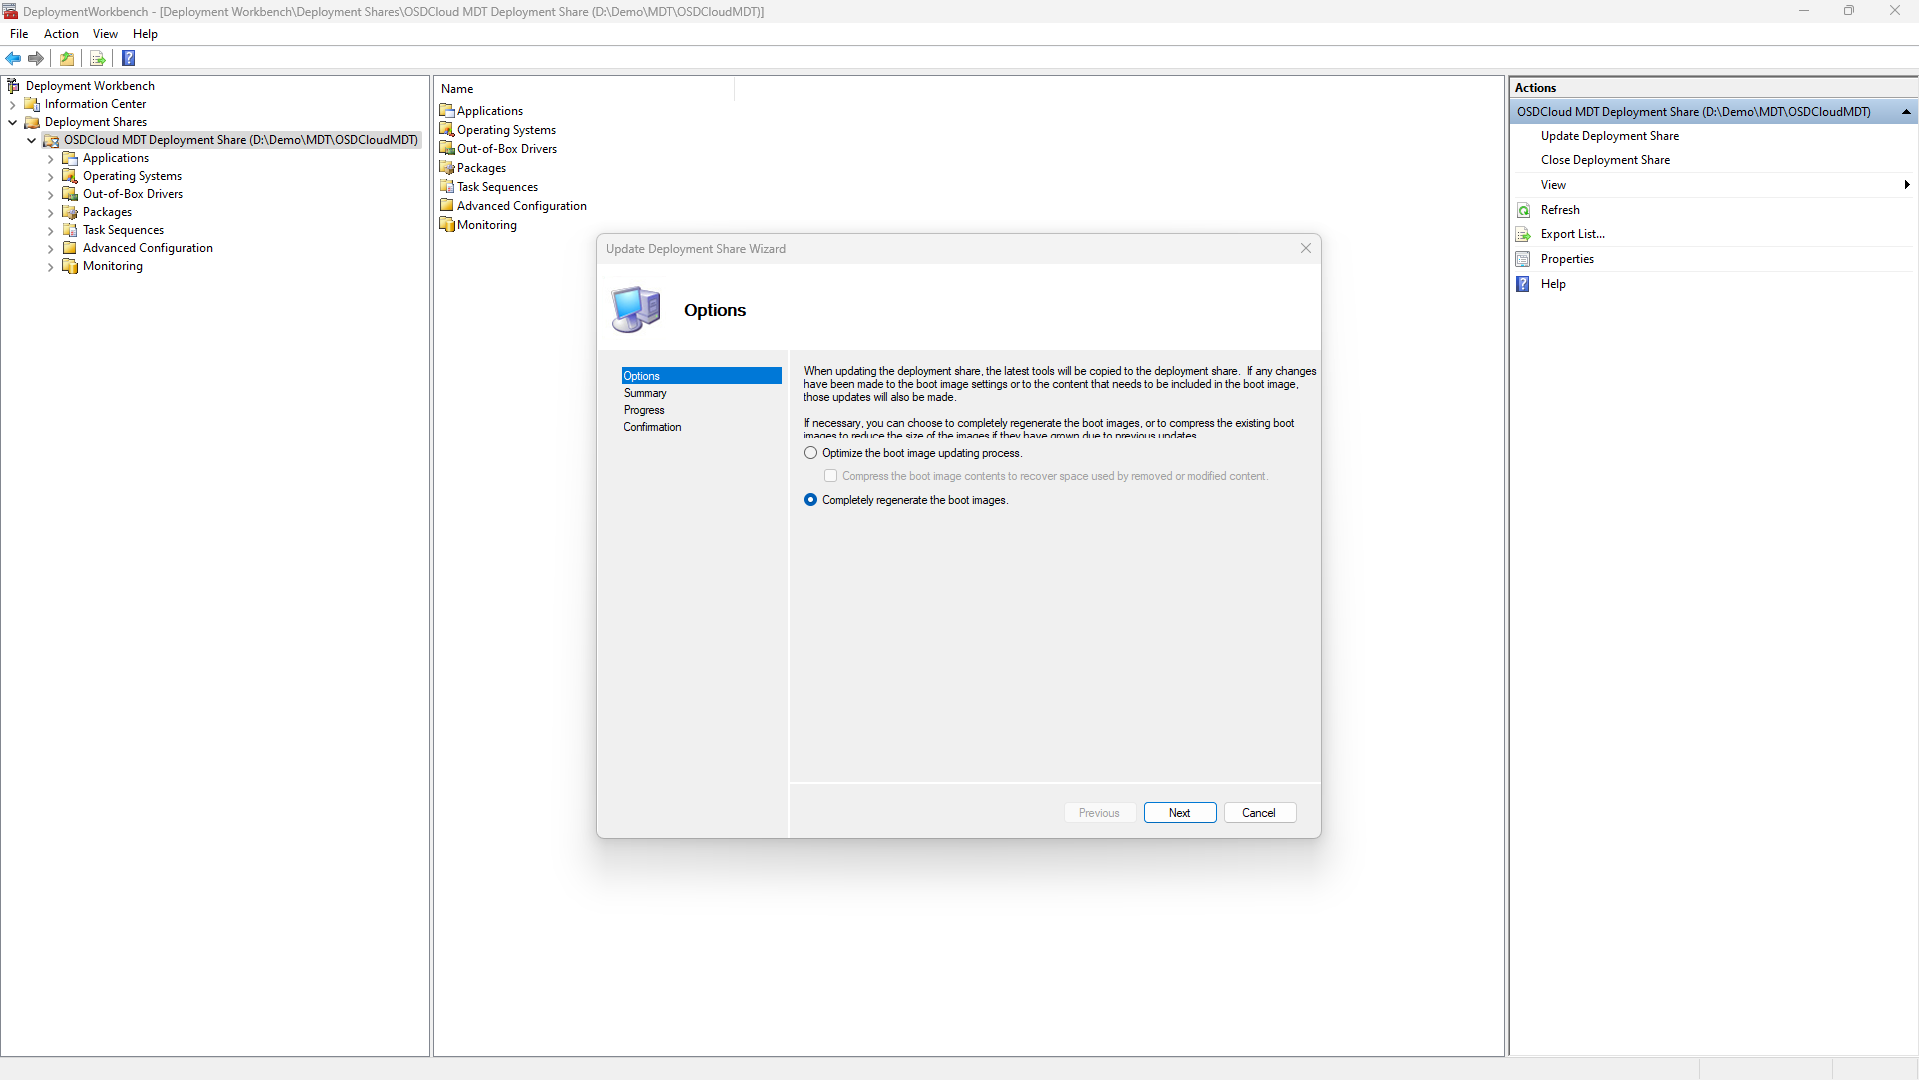Open the Action menu
Screen dimensions: 1919x1080
[x=61, y=34]
